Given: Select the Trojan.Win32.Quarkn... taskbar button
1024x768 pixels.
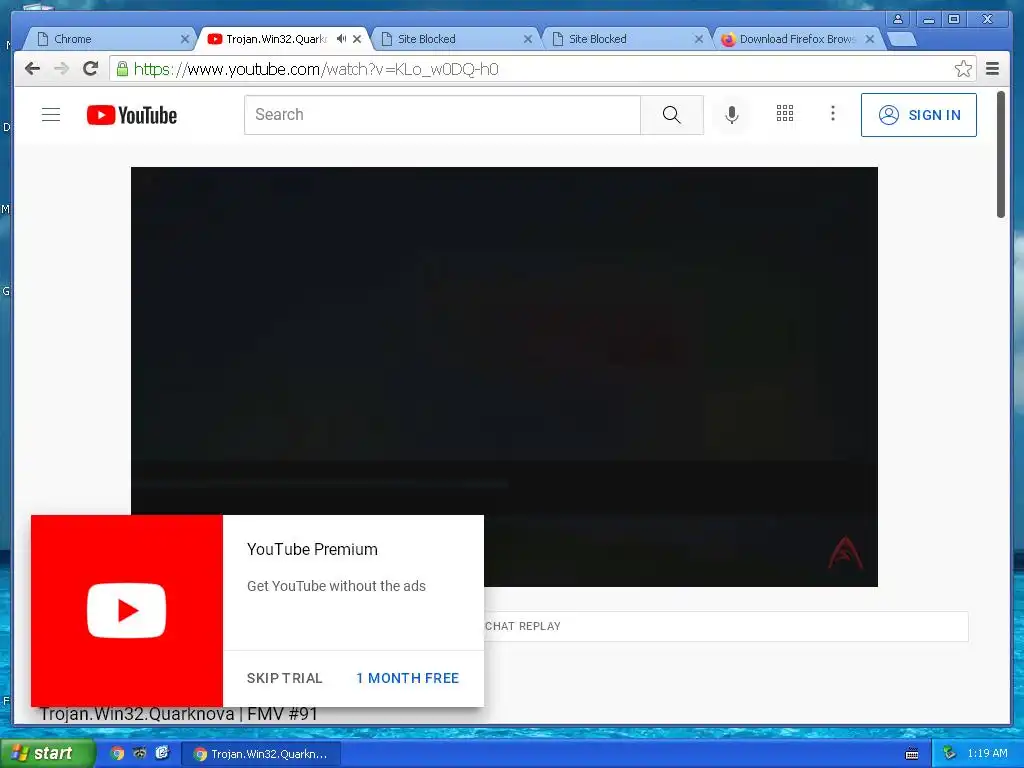Looking at the screenshot, I should [x=261, y=754].
